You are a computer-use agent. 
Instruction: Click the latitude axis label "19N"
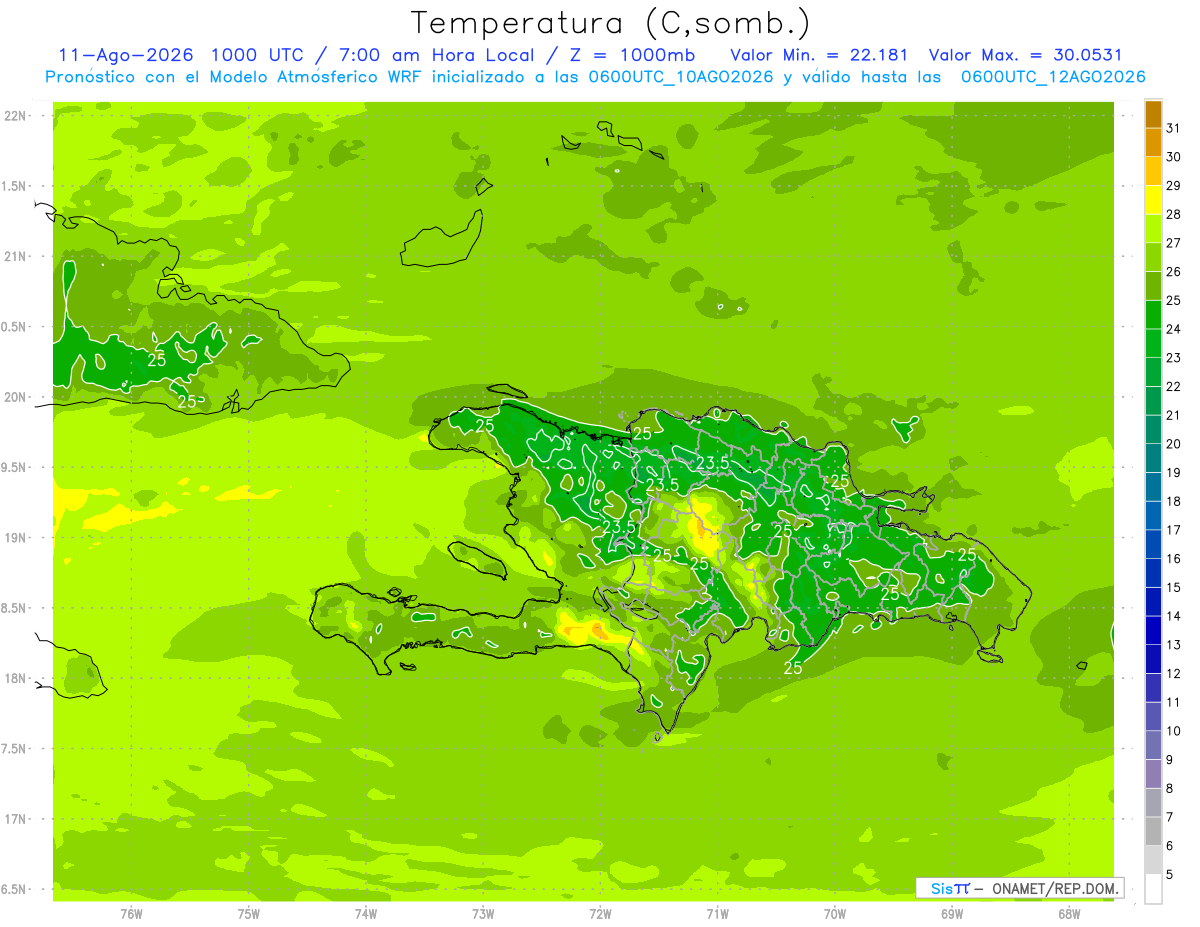[14, 538]
